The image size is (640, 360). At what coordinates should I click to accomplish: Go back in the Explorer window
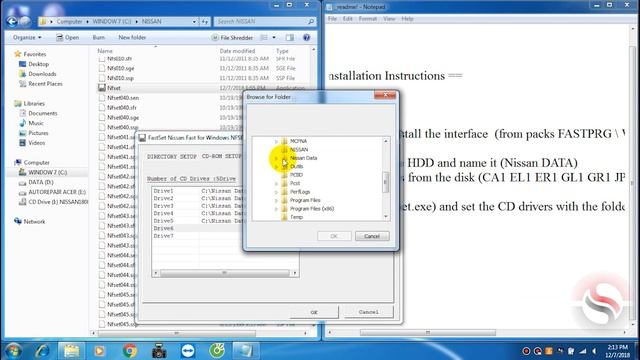pyautogui.click(x=12, y=21)
